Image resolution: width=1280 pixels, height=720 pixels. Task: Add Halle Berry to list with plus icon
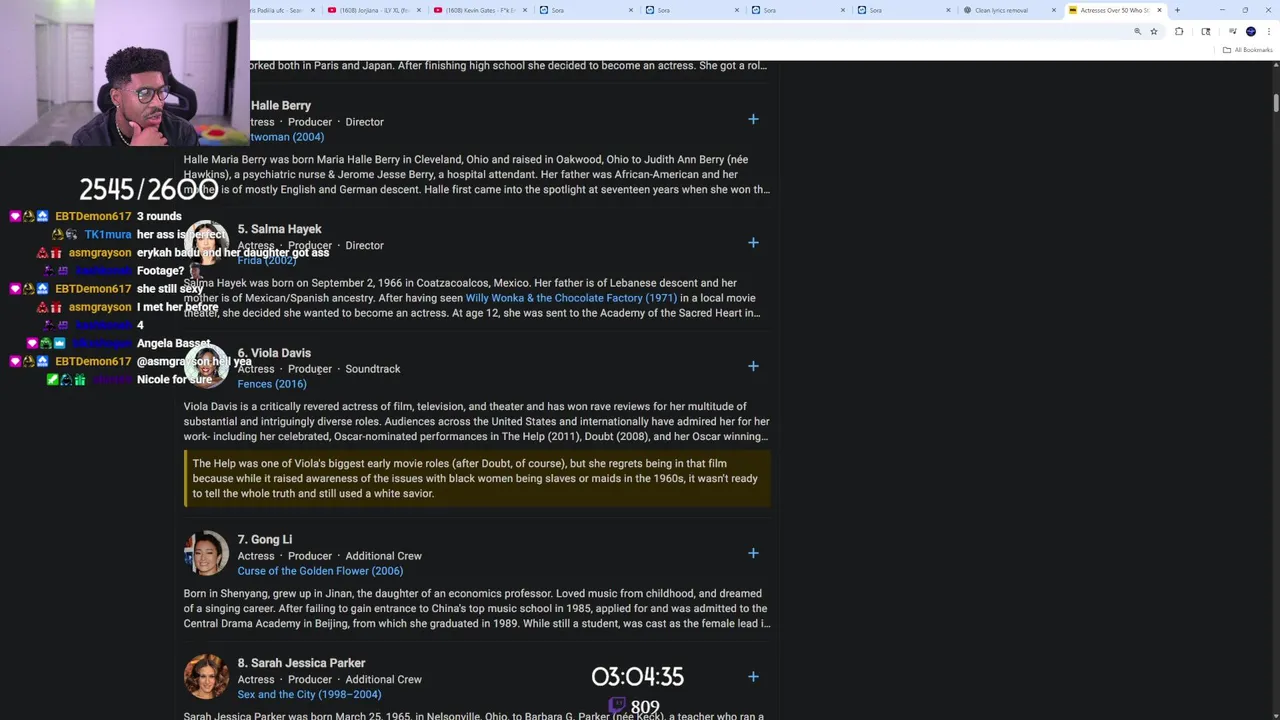tap(753, 119)
